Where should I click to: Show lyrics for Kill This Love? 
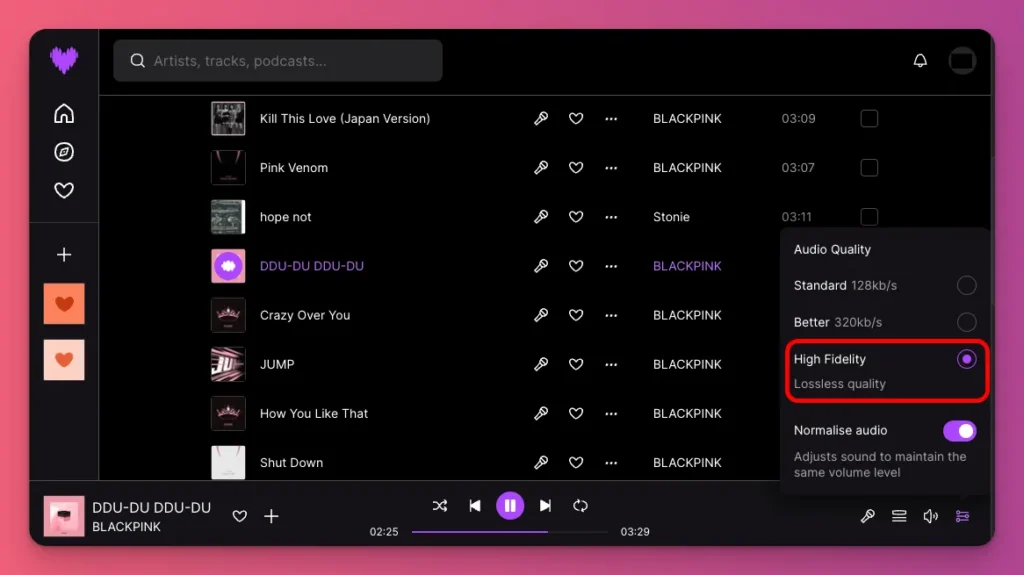[x=541, y=118]
